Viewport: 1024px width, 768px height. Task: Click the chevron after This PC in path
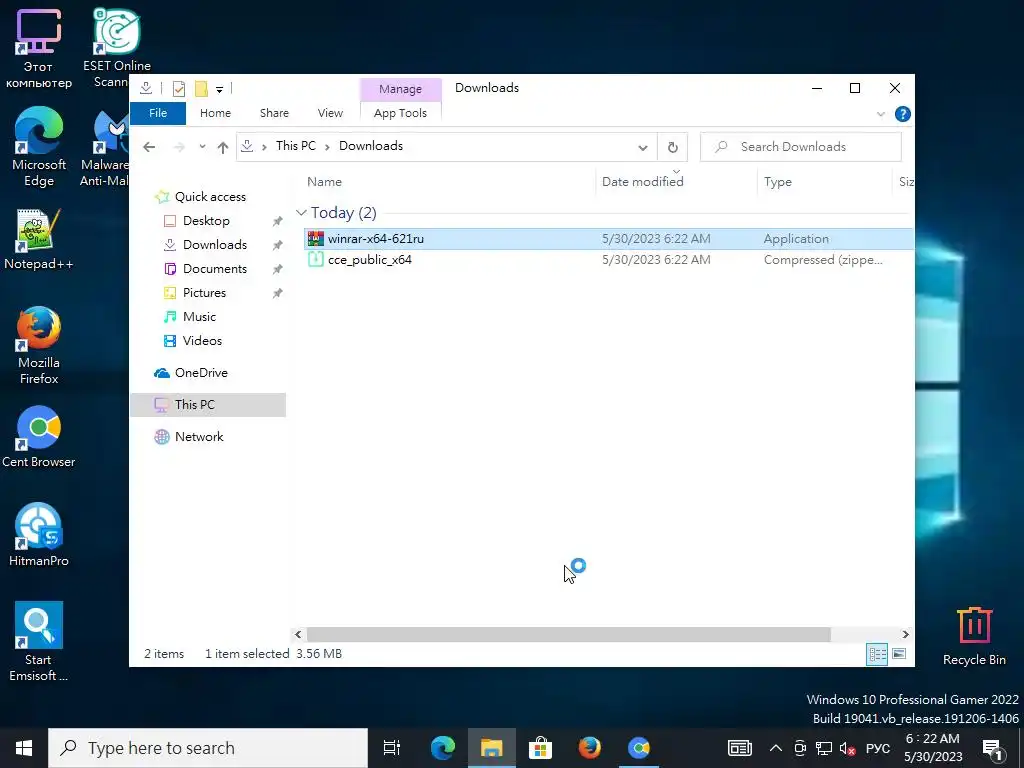click(327, 147)
